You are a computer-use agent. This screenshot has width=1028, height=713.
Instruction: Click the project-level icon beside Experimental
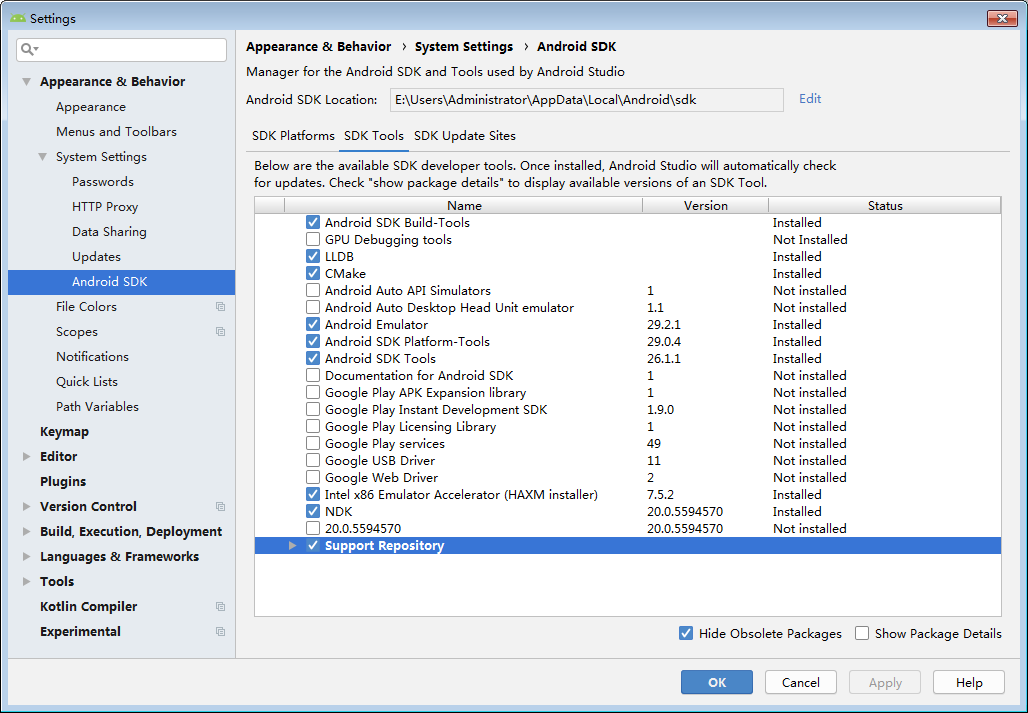click(220, 632)
